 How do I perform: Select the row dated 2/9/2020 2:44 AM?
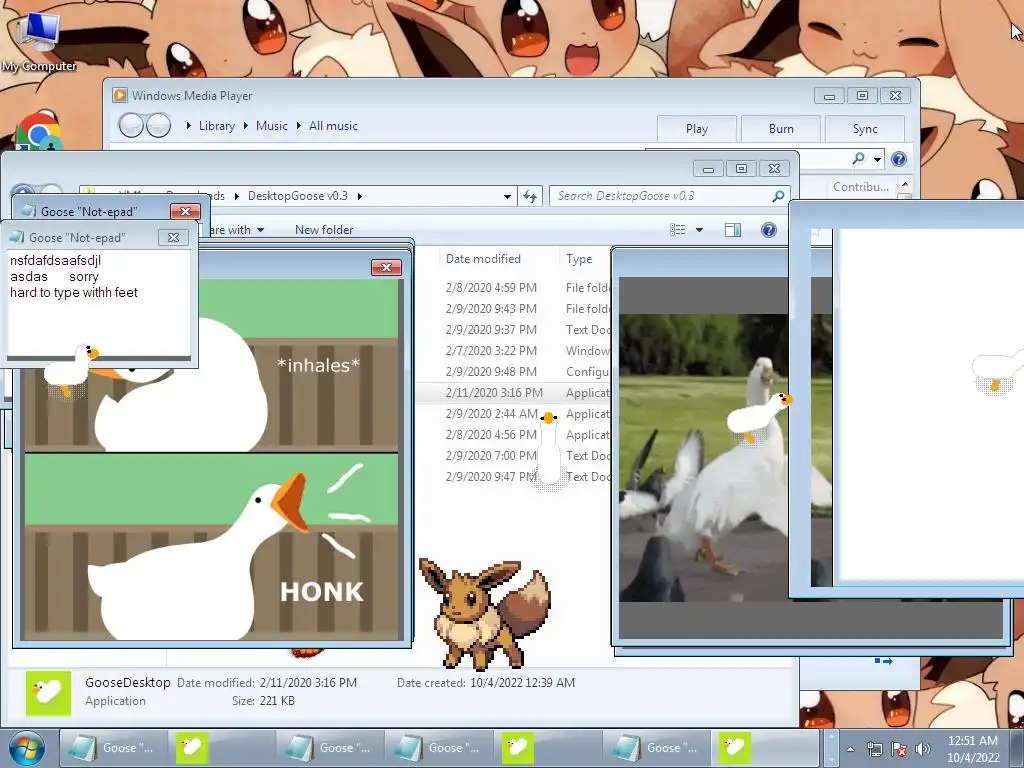pyautogui.click(x=513, y=413)
